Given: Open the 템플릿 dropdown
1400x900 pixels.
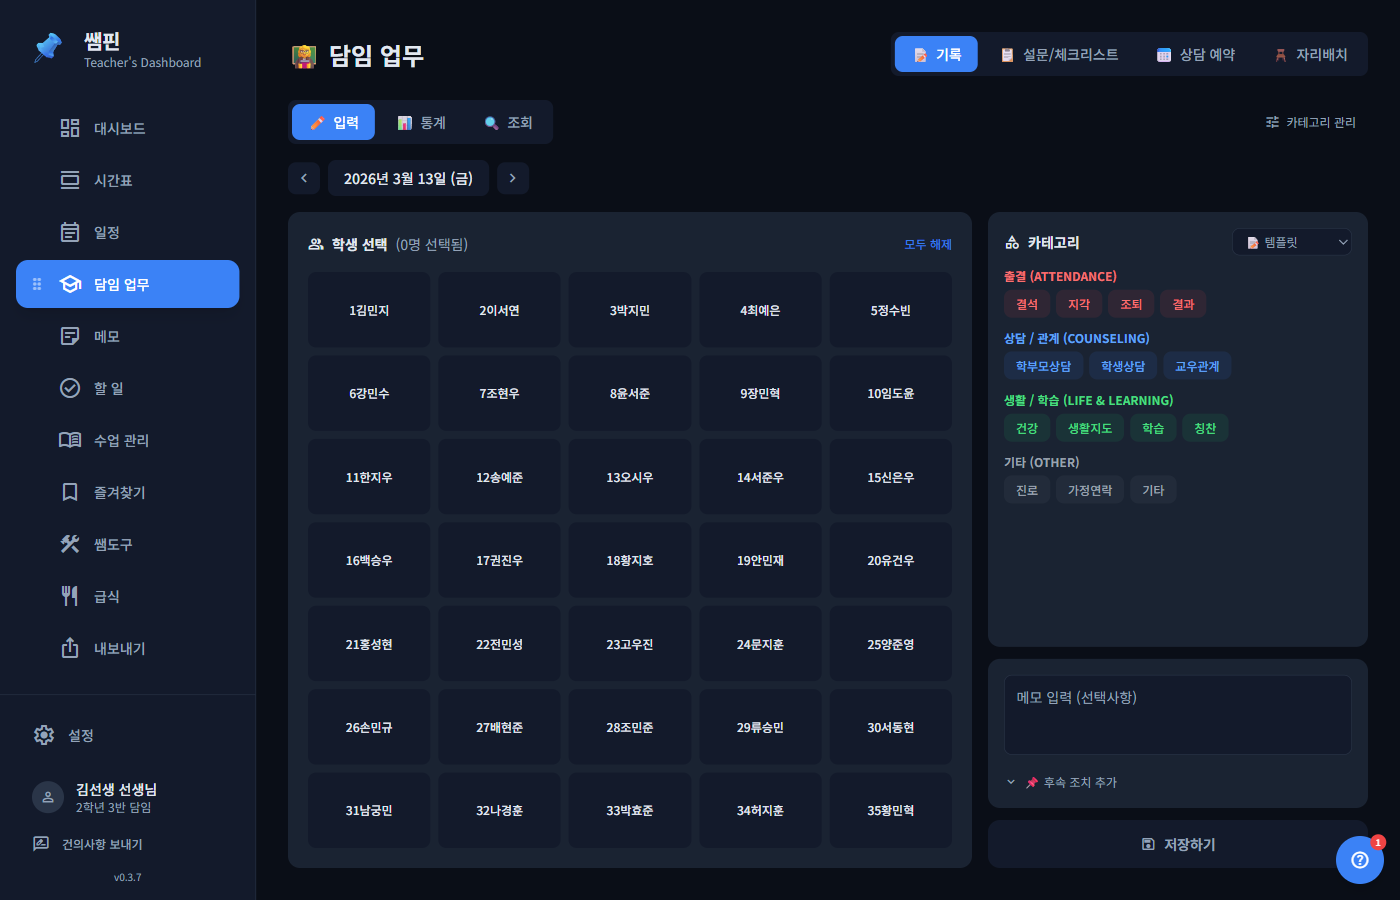Looking at the screenshot, I should point(1291,241).
